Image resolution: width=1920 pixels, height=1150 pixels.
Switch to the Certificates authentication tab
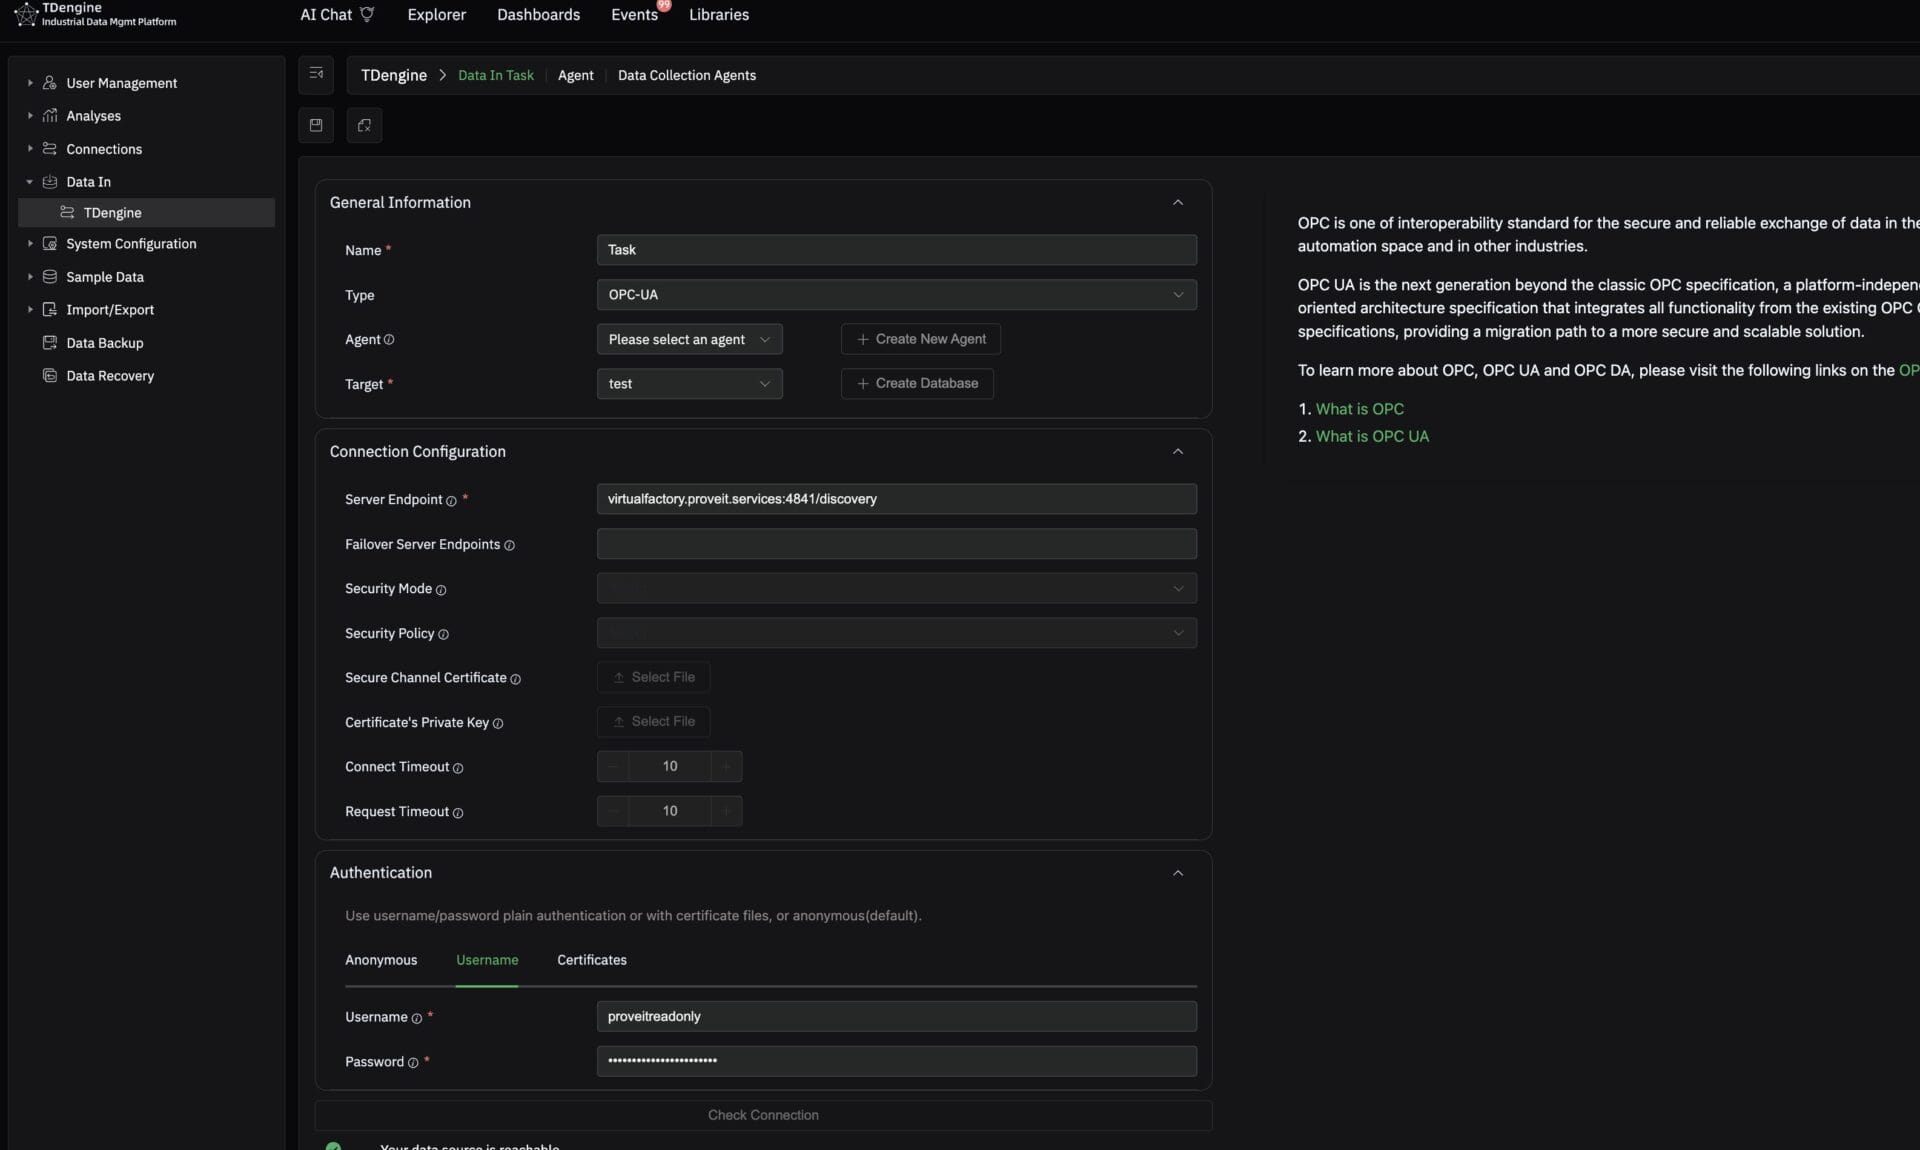point(591,960)
